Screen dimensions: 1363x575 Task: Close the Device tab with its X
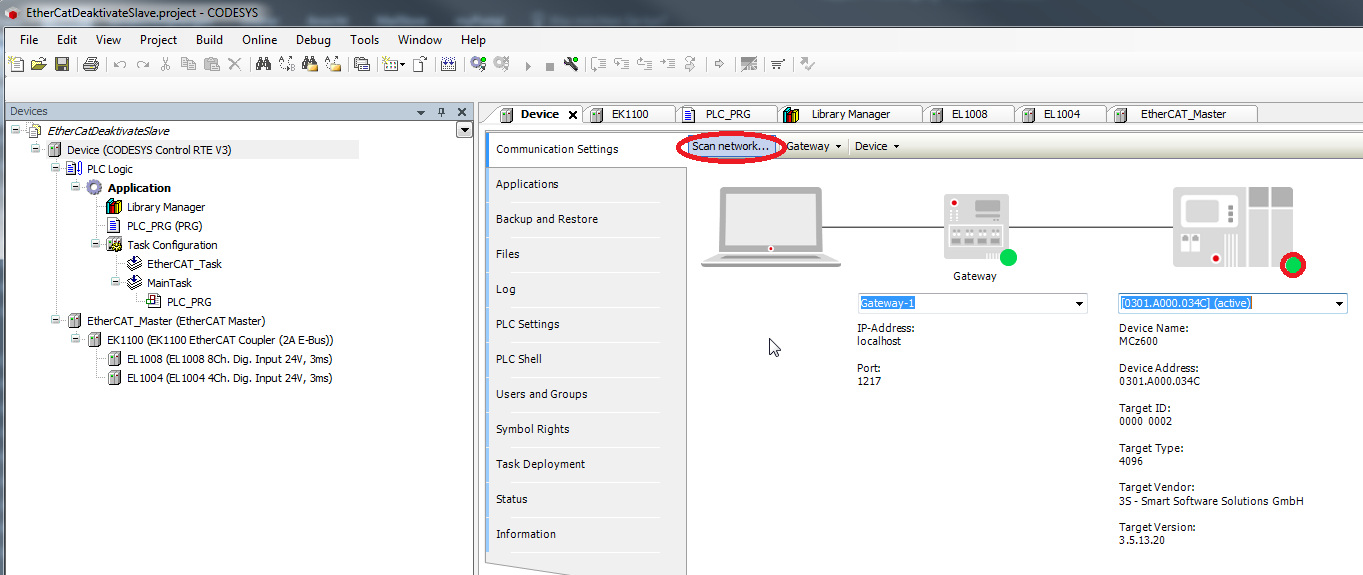tap(573, 115)
